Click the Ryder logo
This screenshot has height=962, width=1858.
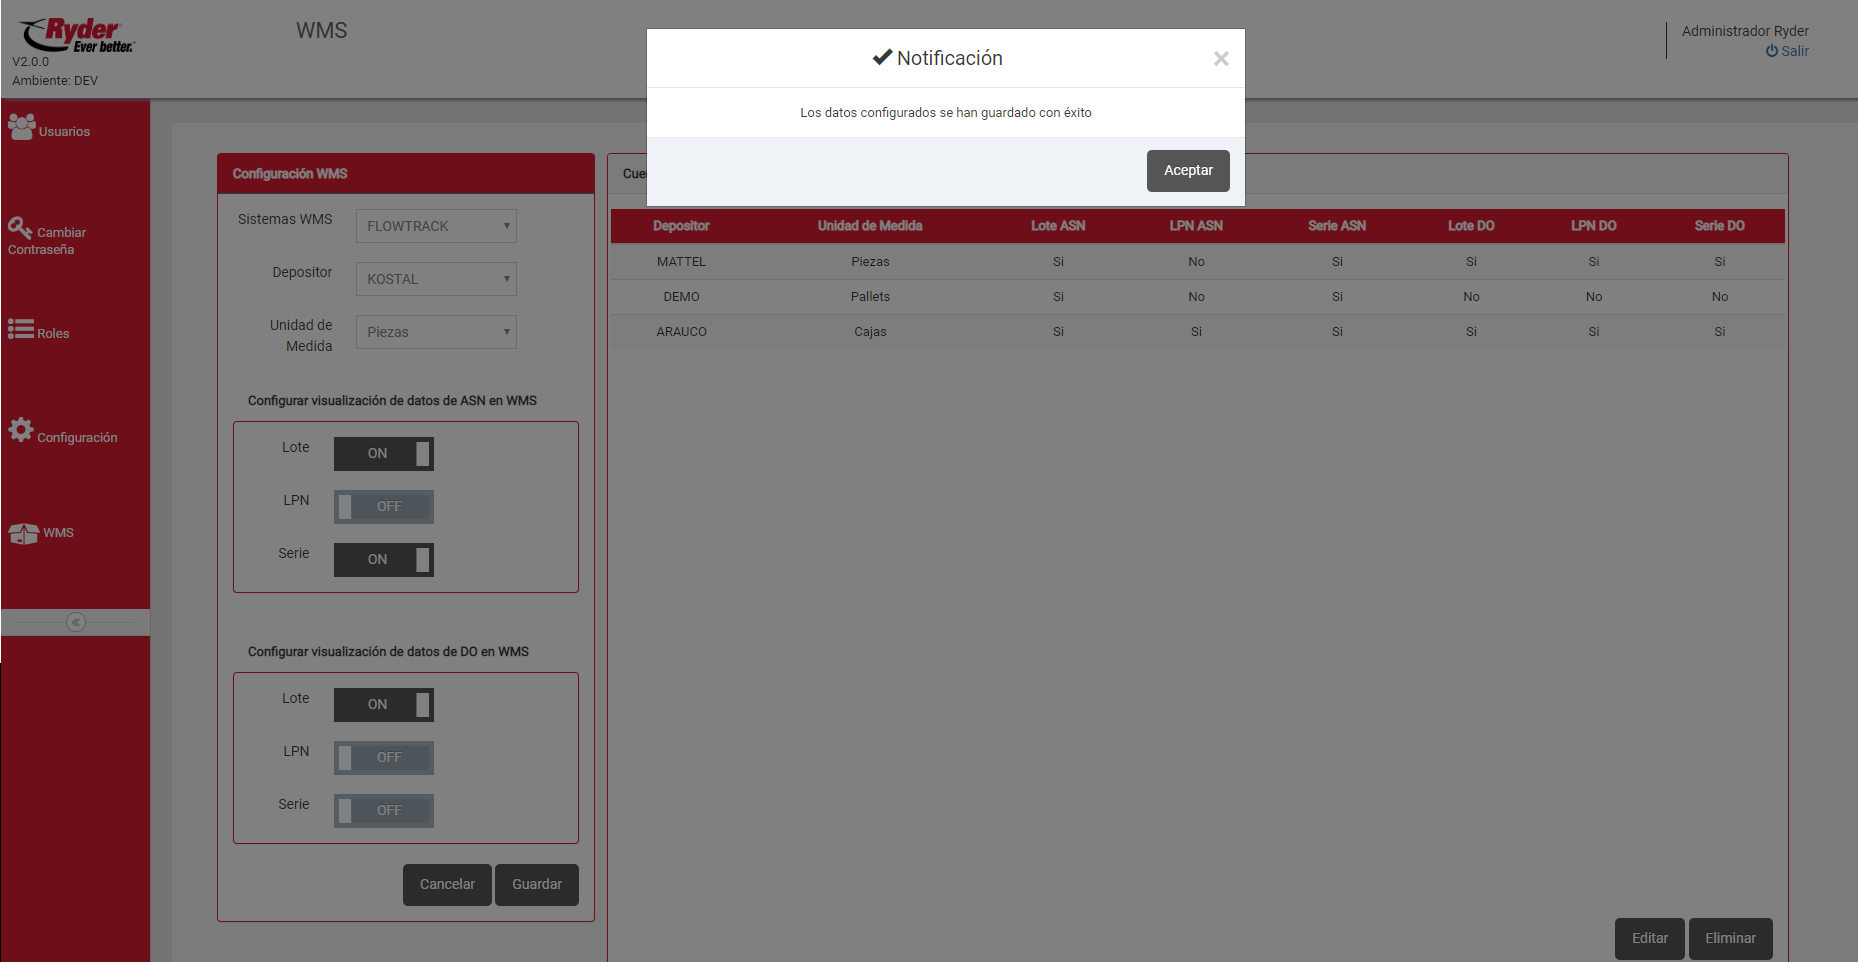click(x=77, y=35)
